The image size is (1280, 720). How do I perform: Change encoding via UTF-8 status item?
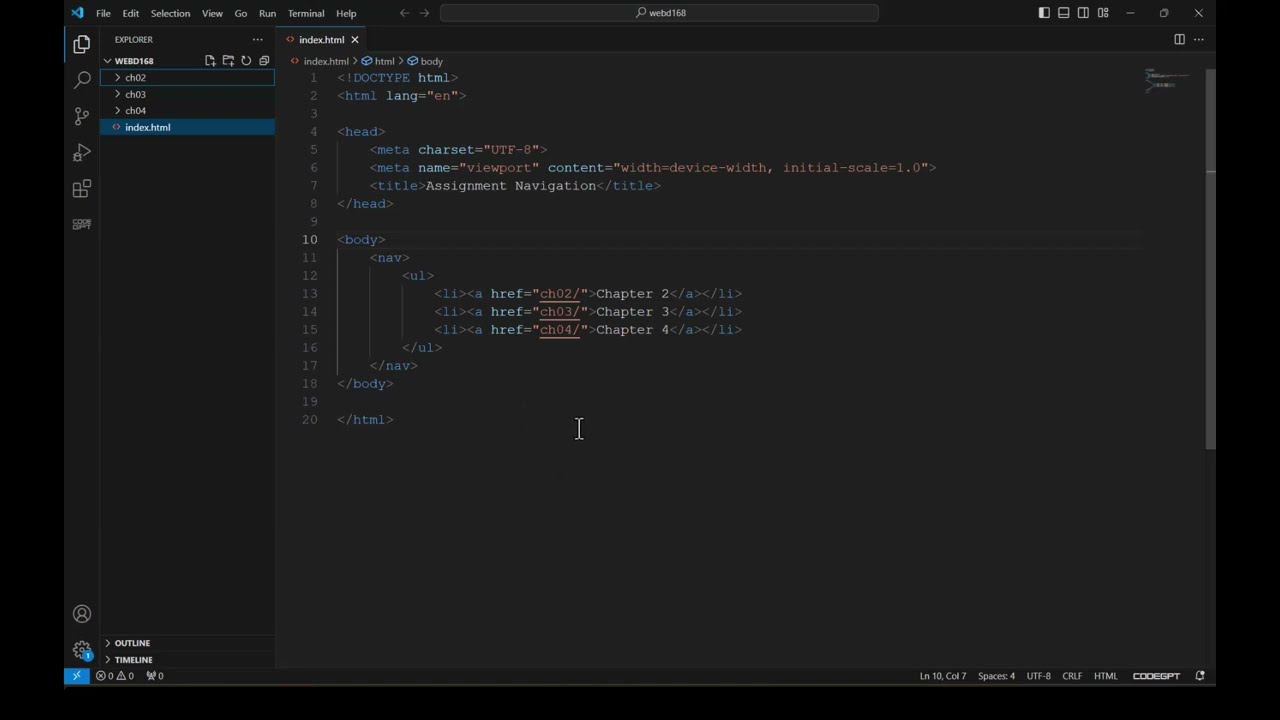tap(1038, 676)
